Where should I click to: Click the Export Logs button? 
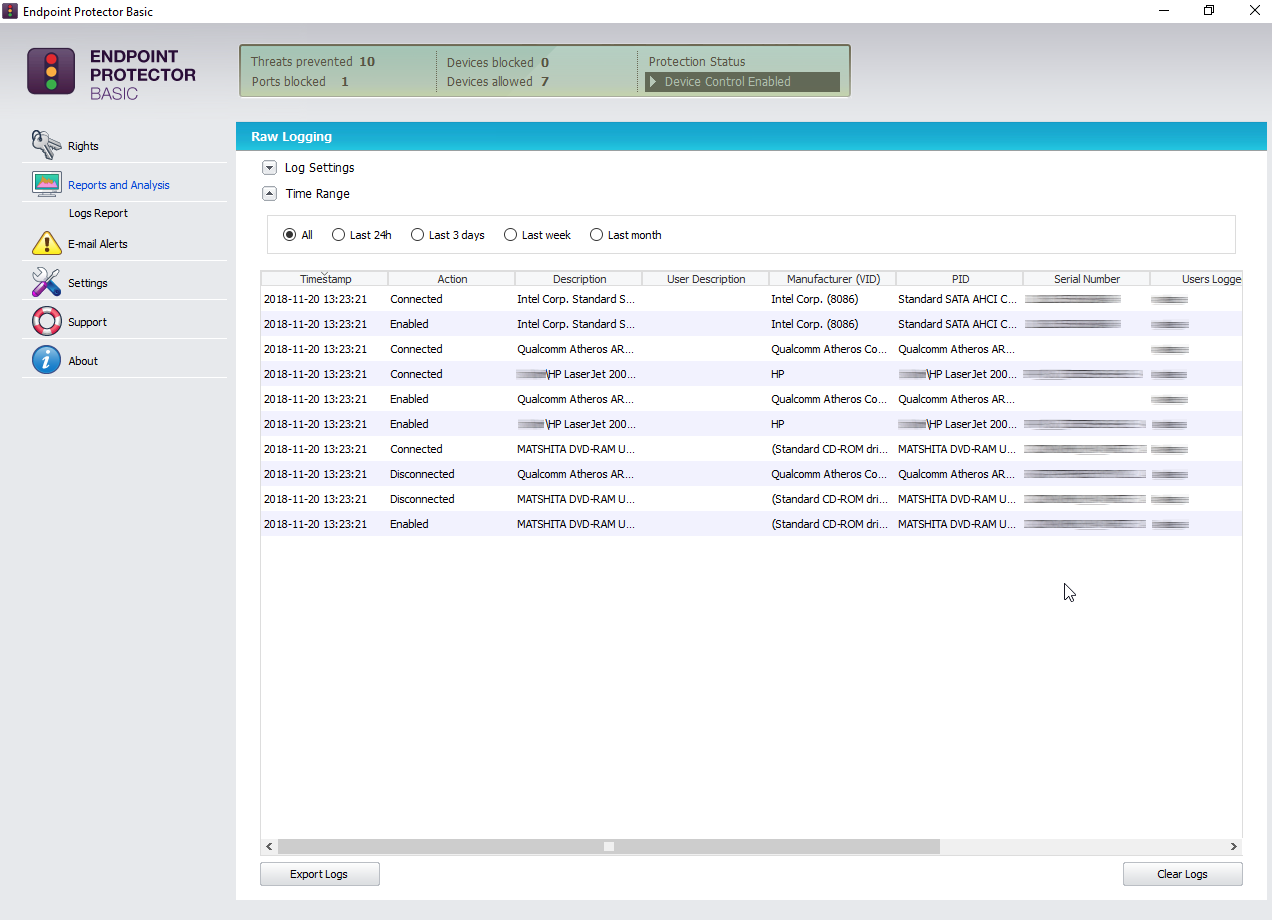(320, 874)
